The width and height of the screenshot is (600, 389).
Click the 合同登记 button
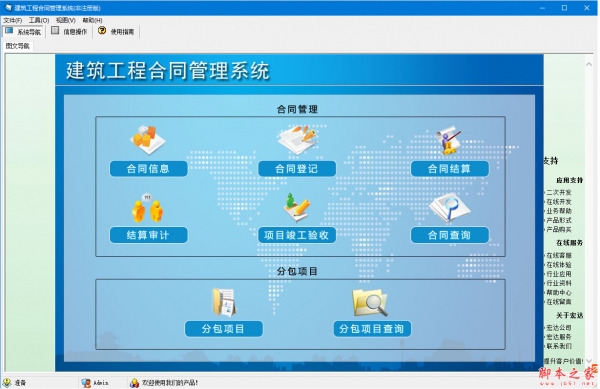click(297, 169)
